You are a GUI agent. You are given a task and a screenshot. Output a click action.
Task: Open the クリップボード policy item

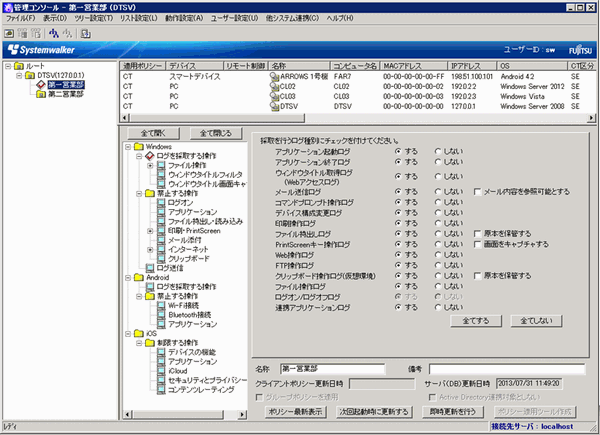coord(188,258)
